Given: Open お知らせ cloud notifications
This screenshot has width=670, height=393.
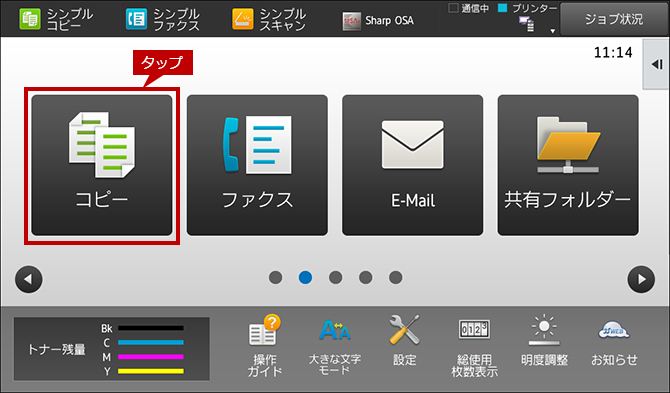Looking at the screenshot, I should [x=614, y=343].
